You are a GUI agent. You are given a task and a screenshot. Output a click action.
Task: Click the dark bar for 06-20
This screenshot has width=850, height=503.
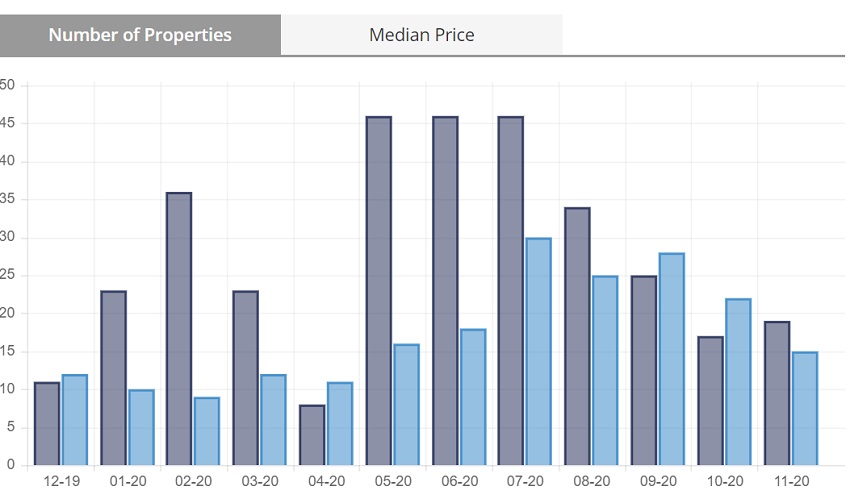pos(445,291)
